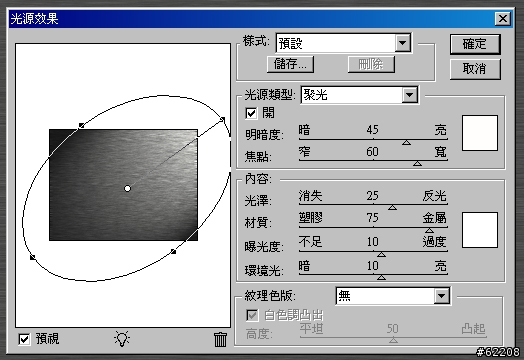Click the 塑膠 plastic label
Screen dimensions: 524x360
click(x=311, y=218)
